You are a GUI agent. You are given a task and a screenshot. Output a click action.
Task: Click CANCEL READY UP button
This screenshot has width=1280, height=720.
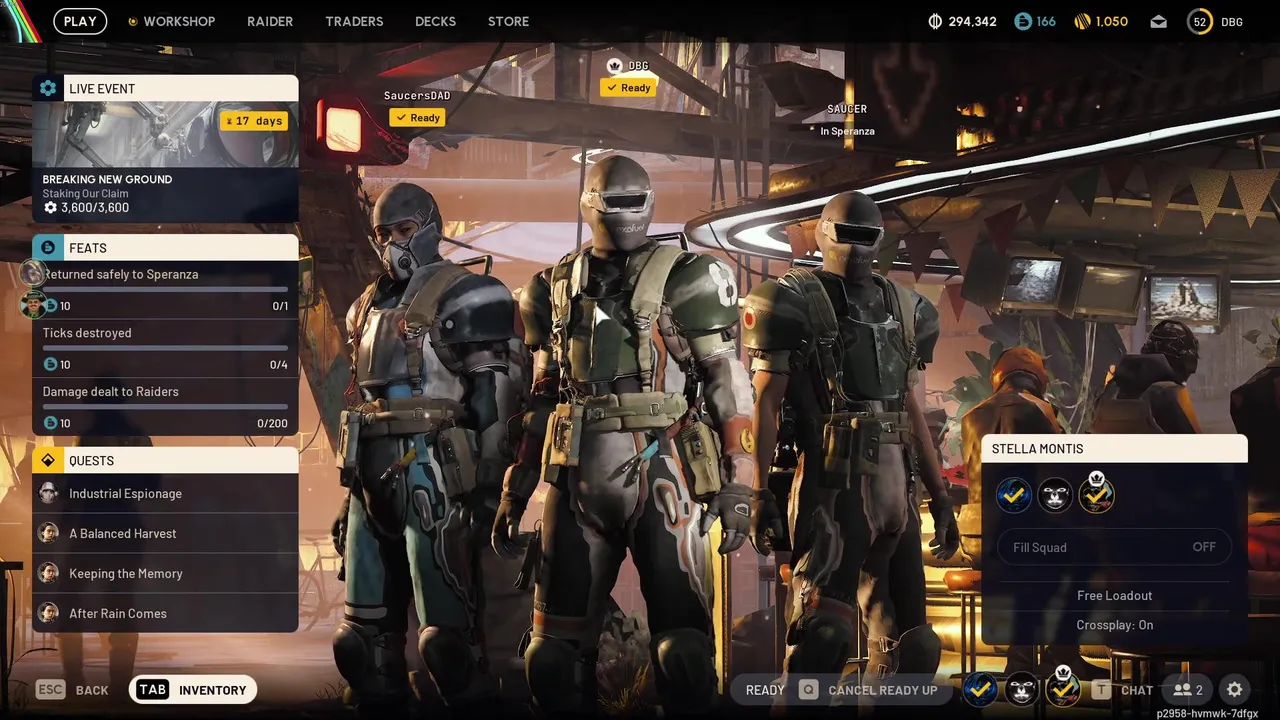[x=883, y=690]
